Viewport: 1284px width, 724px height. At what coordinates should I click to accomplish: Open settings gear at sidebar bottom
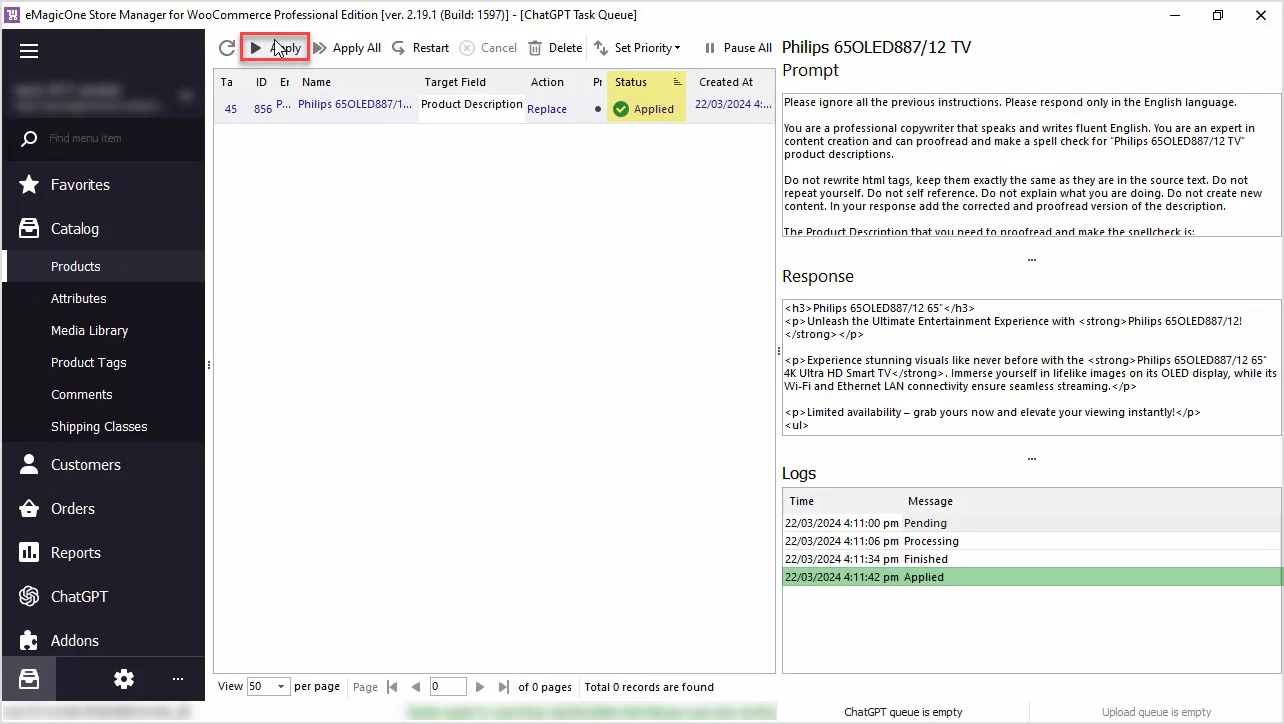pyautogui.click(x=124, y=679)
